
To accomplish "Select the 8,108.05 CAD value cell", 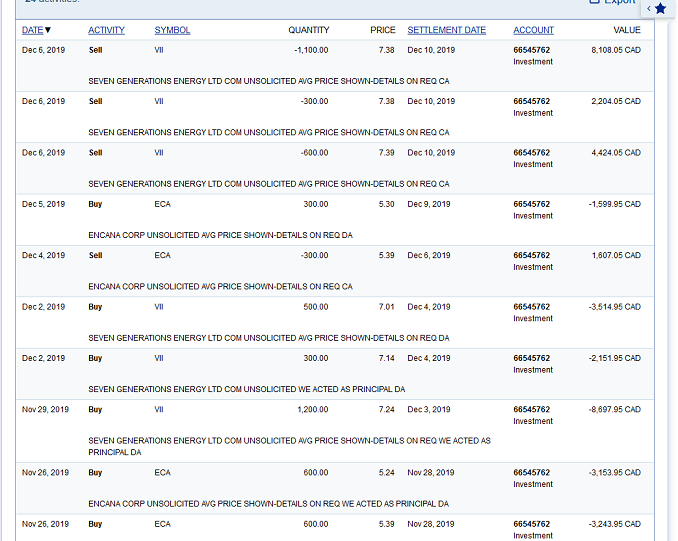I will tap(615, 49).
